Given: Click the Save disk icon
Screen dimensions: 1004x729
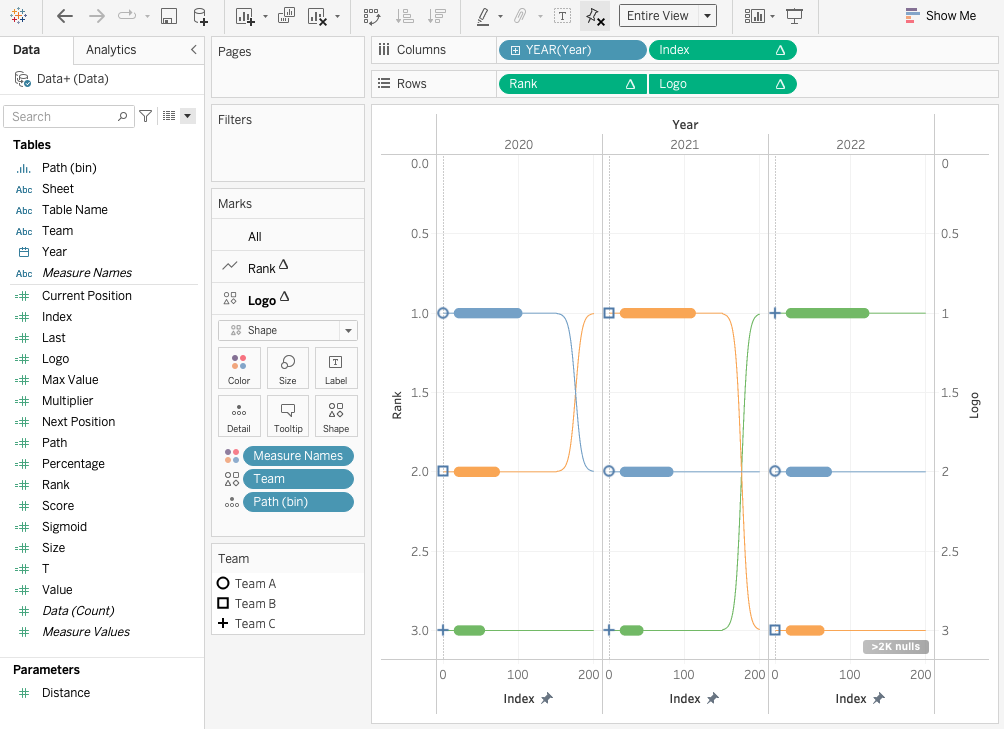Looking at the screenshot, I should (x=168, y=17).
